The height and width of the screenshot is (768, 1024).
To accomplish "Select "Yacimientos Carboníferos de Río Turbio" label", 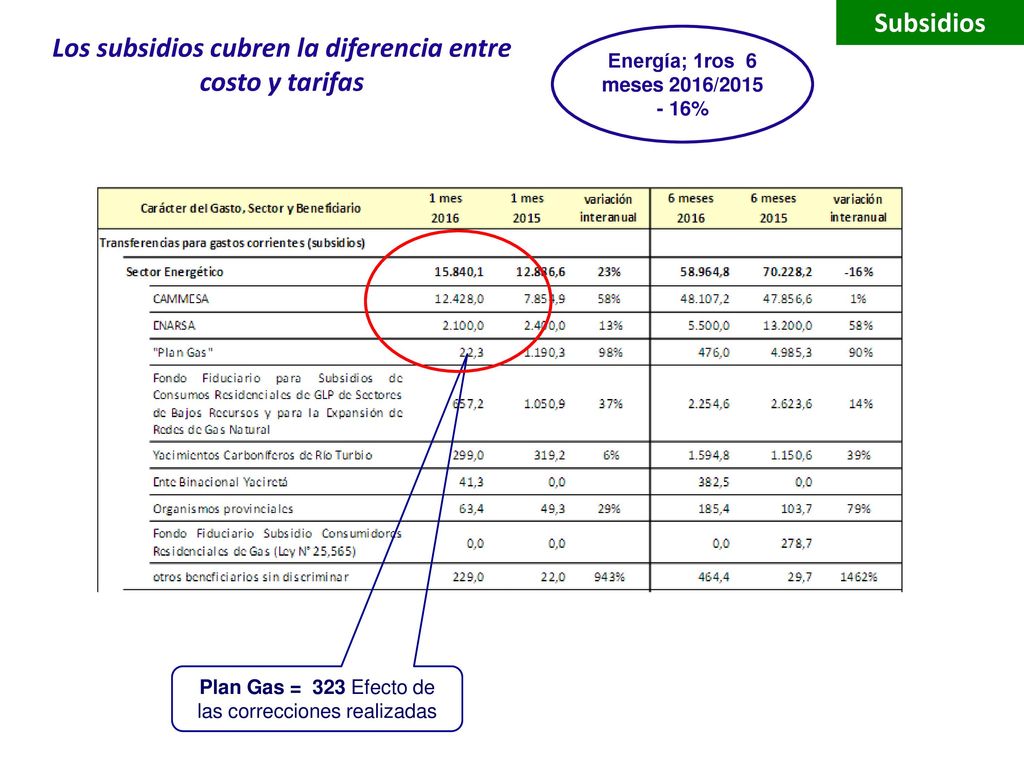I will pos(263,455).
